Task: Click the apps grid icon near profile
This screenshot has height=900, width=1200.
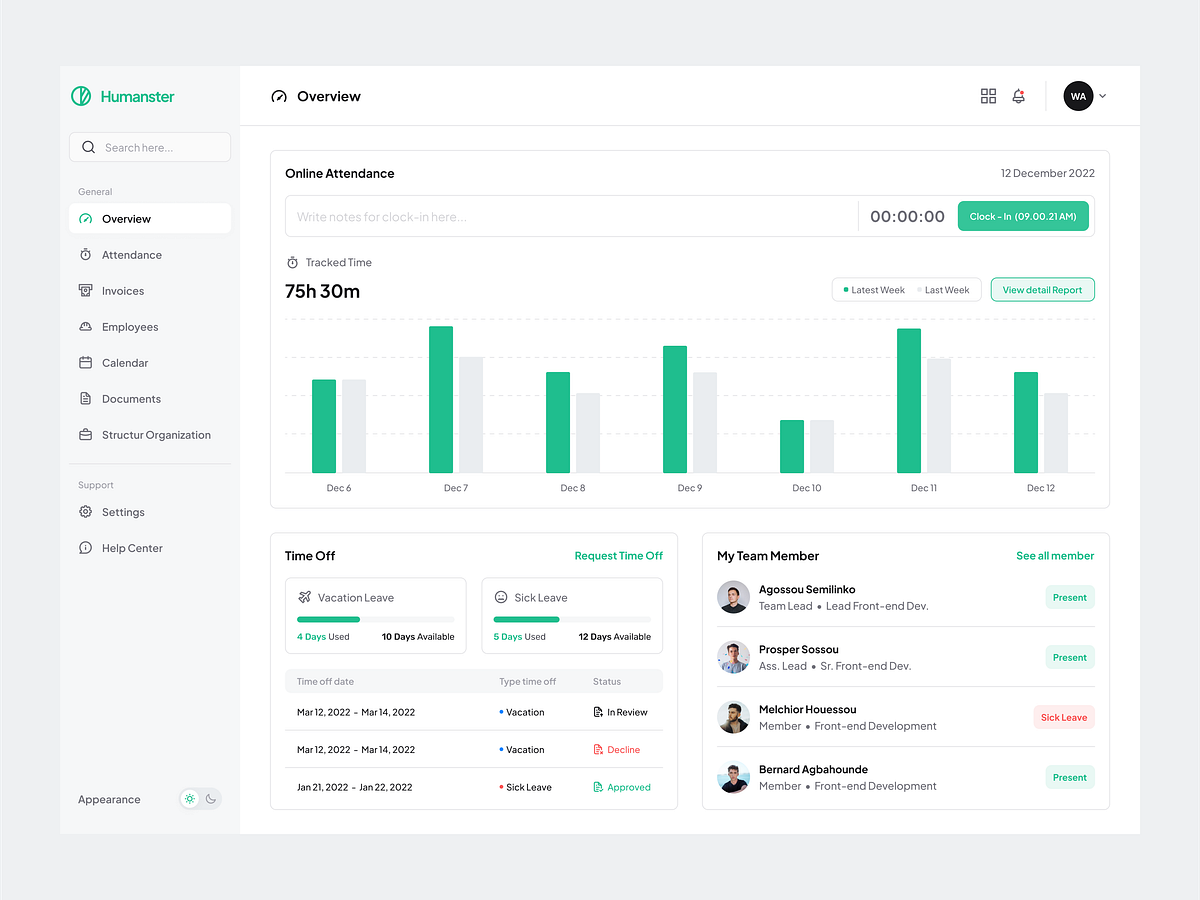Action: click(988, 96)
